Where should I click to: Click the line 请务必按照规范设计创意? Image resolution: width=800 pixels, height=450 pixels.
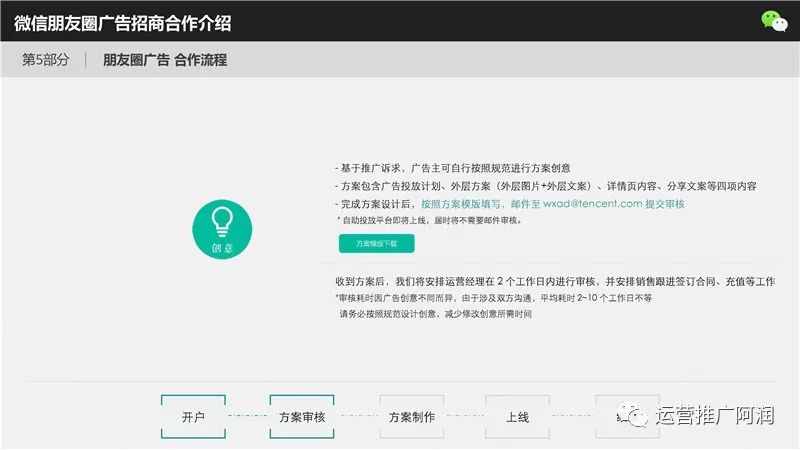click(x=436, y=314)
